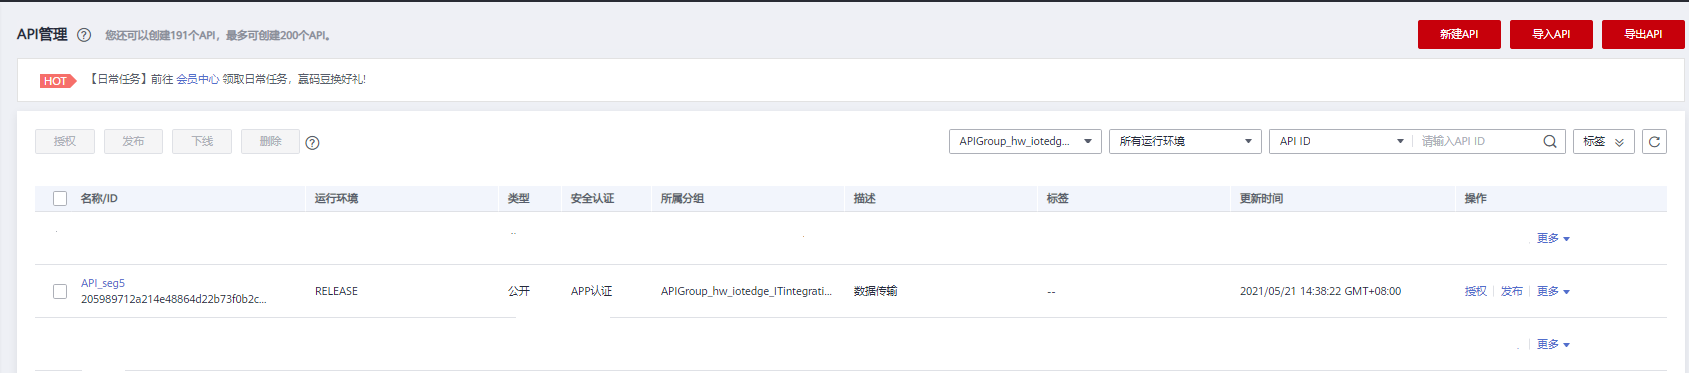This screenshot has width=1689, height=373.
Task: Open the APIGroup_hw_iotedg... group dropdown
Action: [x=1025, y=142]
